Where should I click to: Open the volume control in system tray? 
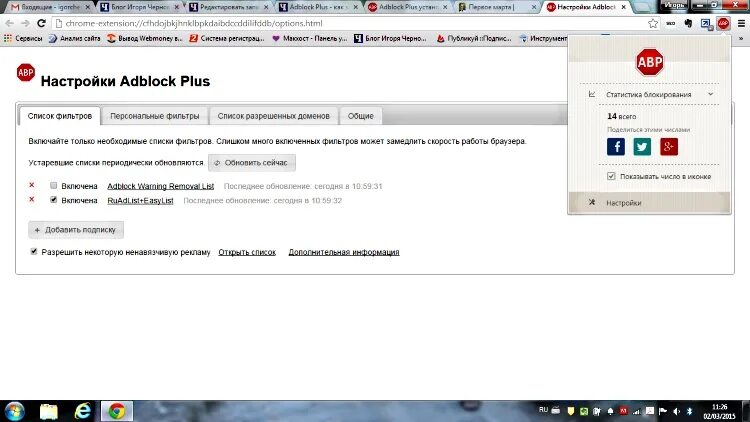click(x=676, y=411)
